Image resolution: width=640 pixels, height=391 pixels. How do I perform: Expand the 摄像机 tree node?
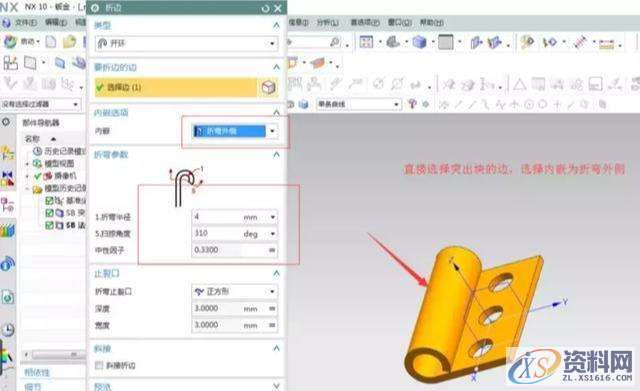tap(27, 176)
